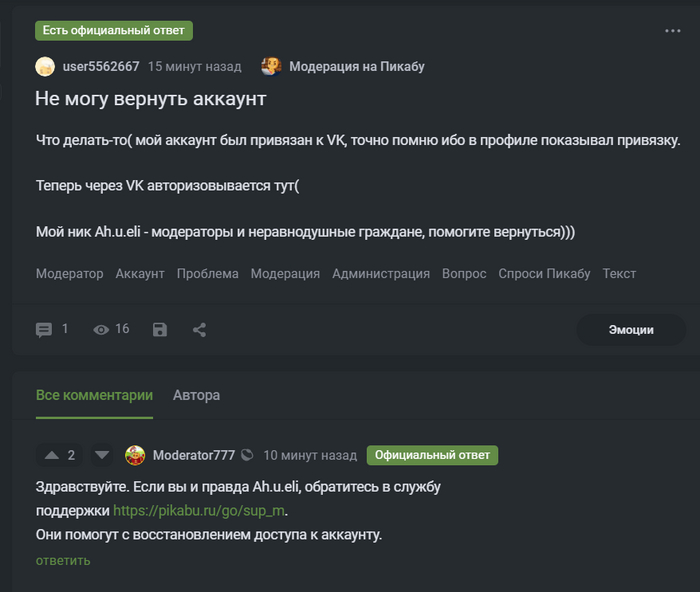Open the Администрация tag
This screenshot has width=700, height=592.
click(x=381, y=273)
